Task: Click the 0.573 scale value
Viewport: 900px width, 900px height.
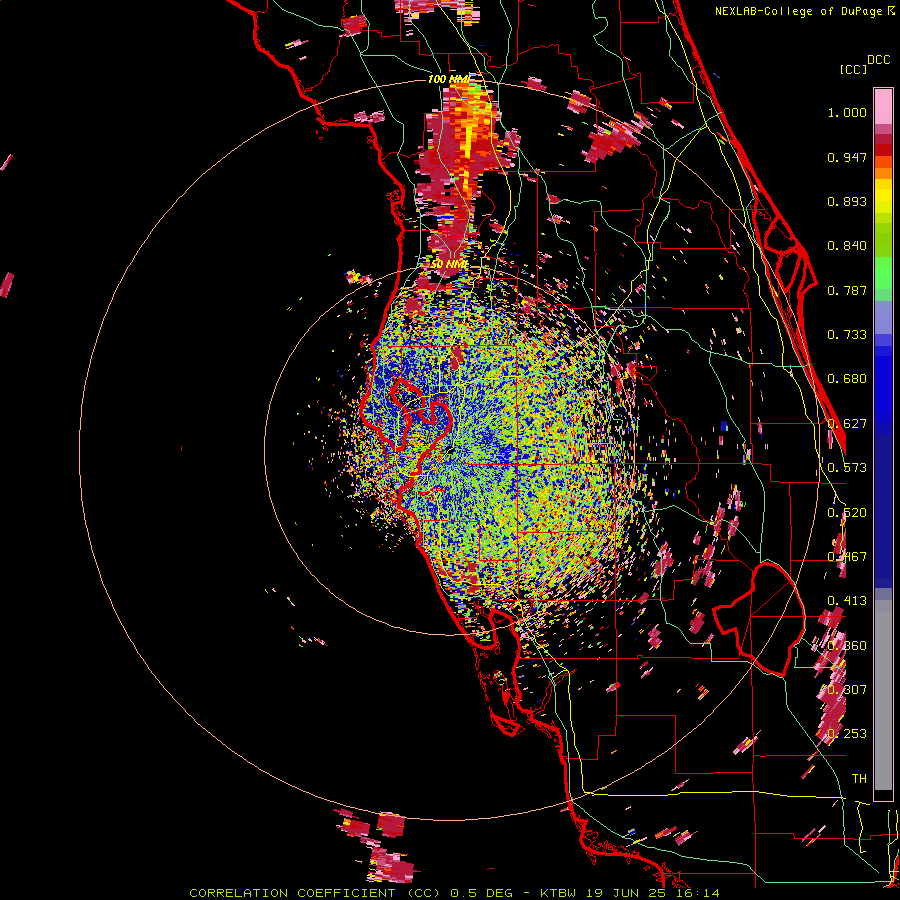Action: pyautogui.click(x=847, y=468)
